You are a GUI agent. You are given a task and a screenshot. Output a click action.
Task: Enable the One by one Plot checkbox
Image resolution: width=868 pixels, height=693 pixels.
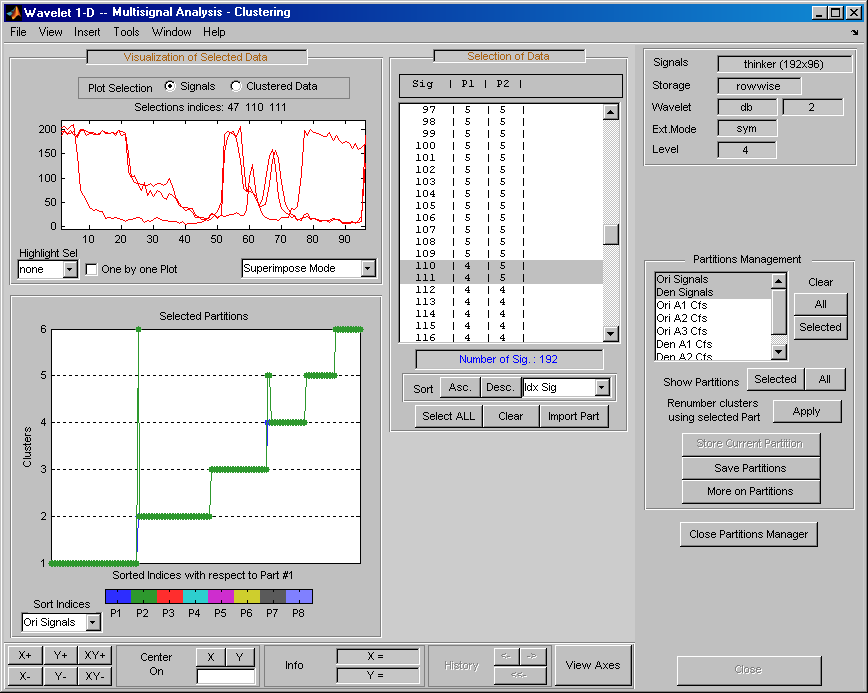pyautogui.click(x=92, y=269)
